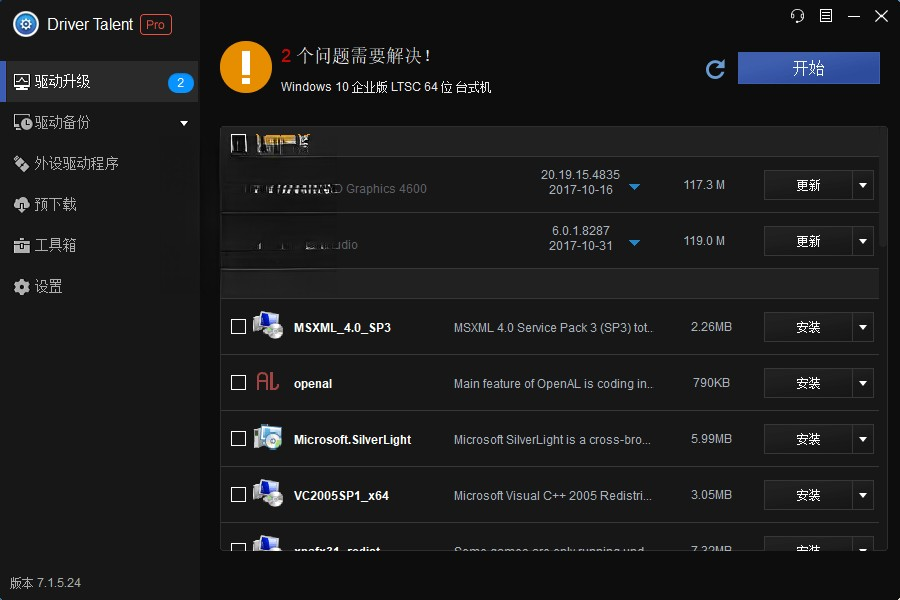Viewport: 900px width, 600px height.
Task: Click 安装 for Microsoft.SilverLight
Action: click(x=808, y=439)
